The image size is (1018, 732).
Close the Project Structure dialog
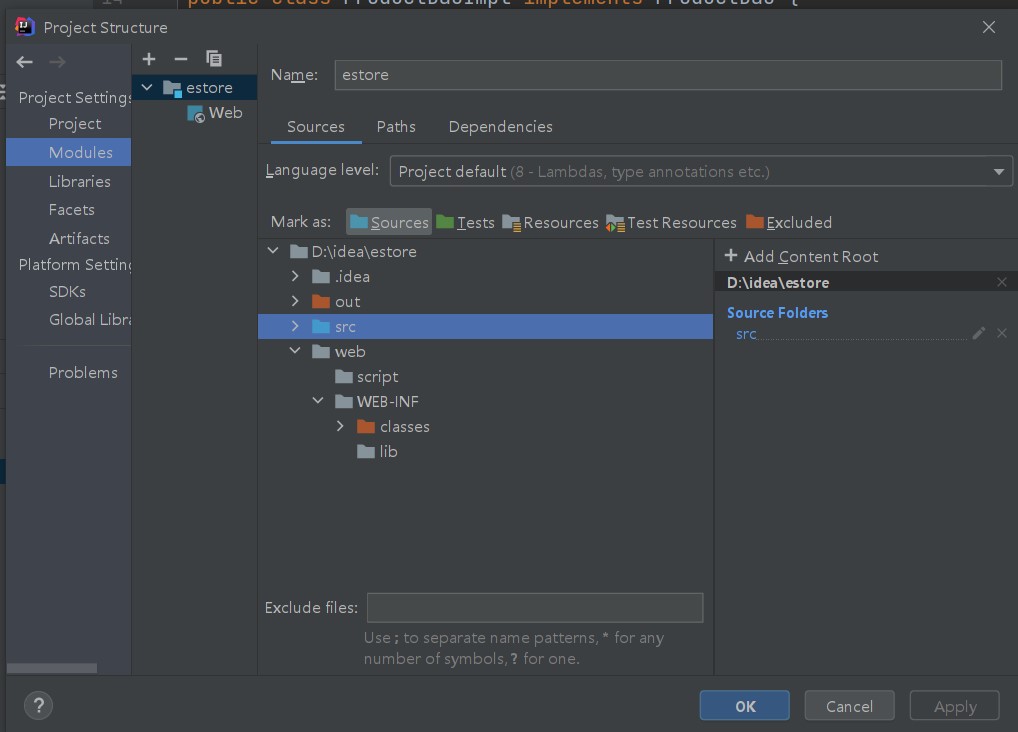click(x=989, y=27)
